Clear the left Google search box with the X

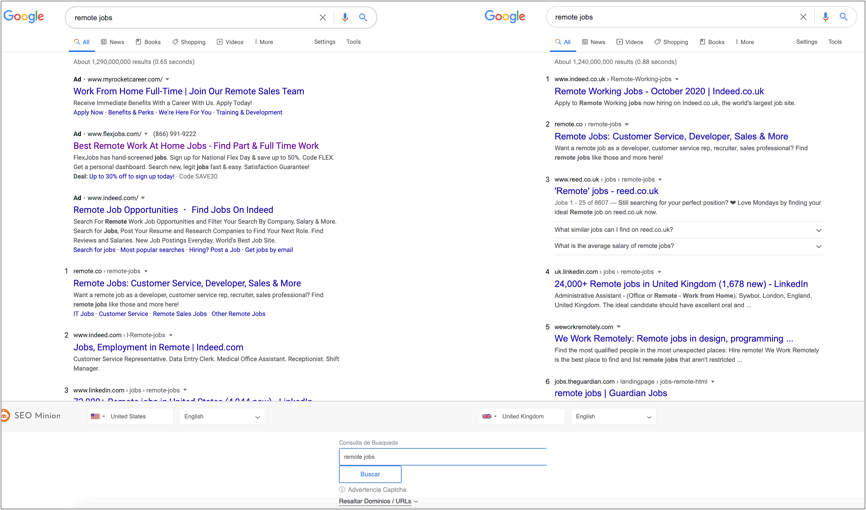coord(322,17)
